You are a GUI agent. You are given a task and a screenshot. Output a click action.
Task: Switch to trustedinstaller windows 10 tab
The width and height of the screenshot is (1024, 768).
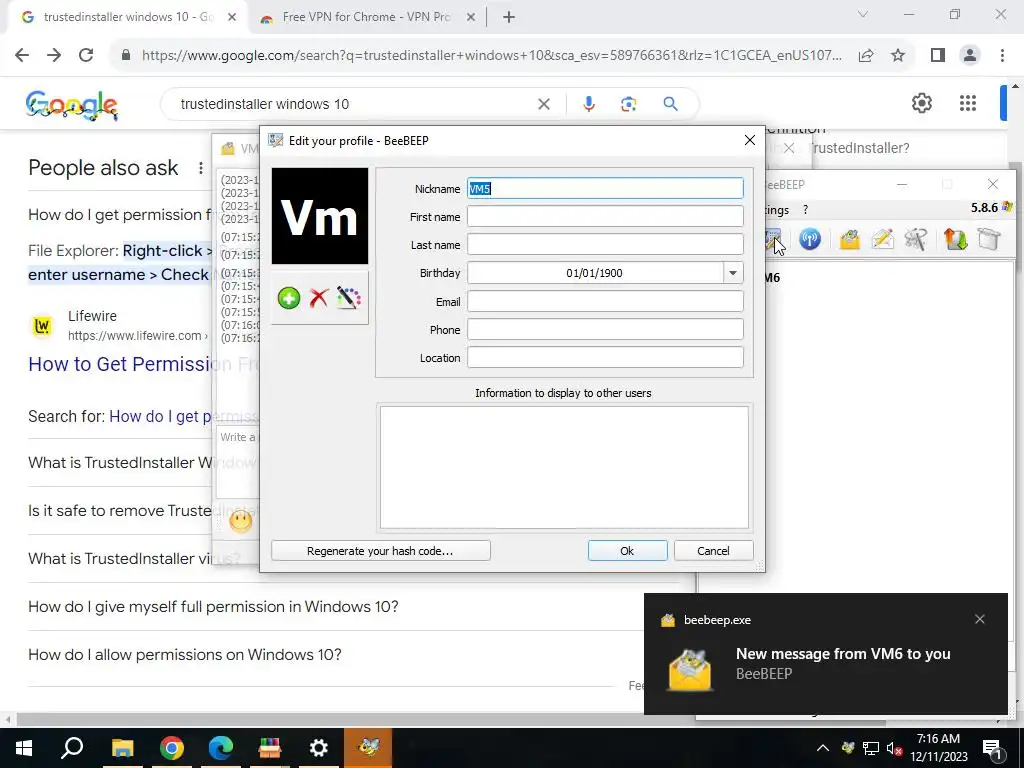[129, 17]
